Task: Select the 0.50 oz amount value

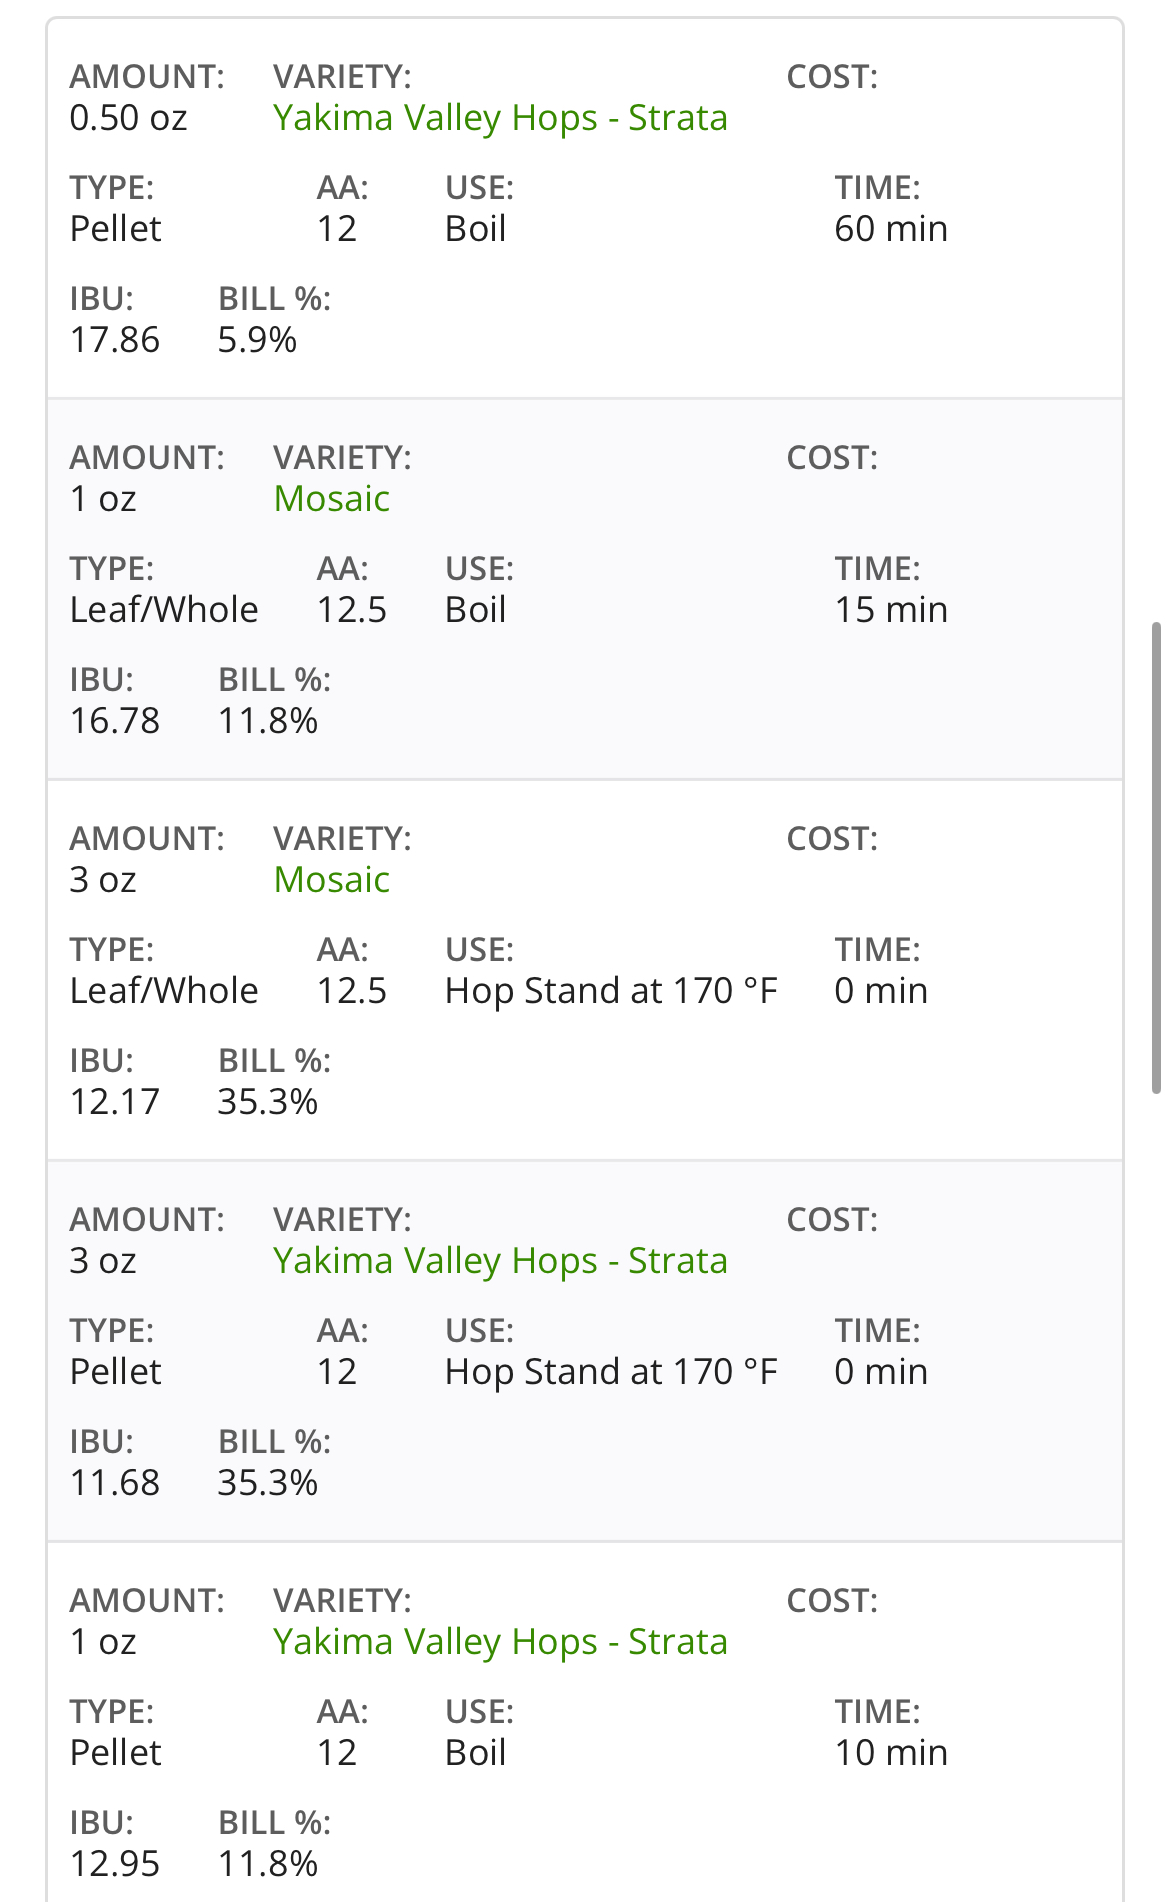Action: (x=128, y=118)
